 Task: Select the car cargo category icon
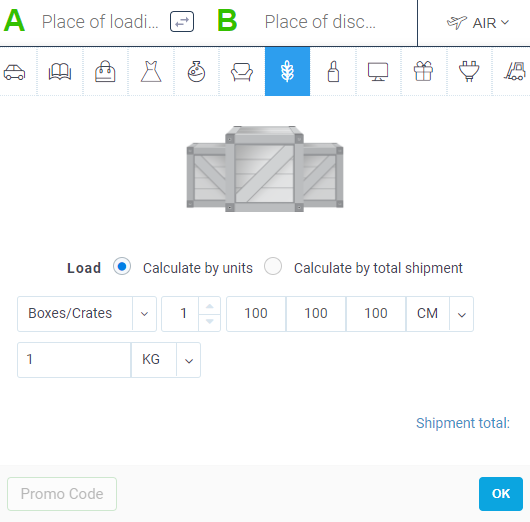coord(14,72)
